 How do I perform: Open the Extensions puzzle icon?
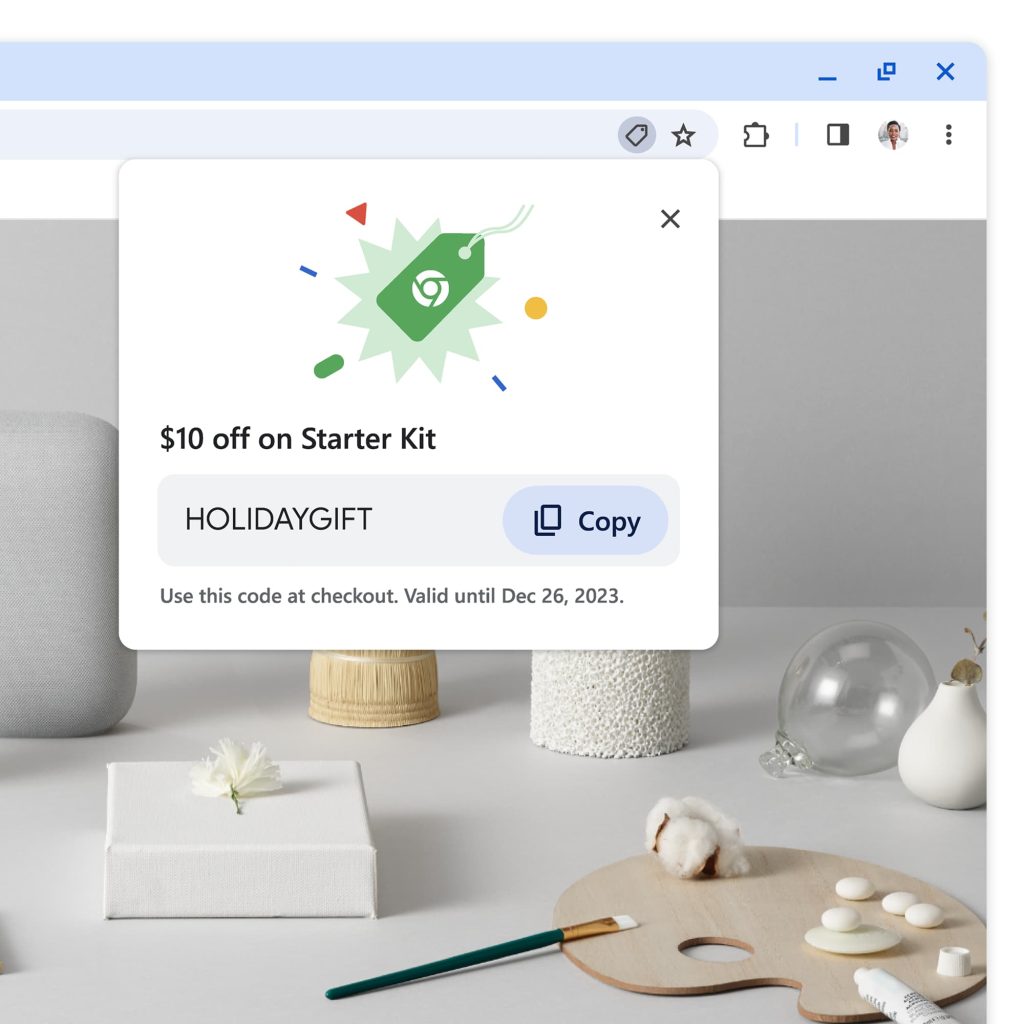coord(756,135)
